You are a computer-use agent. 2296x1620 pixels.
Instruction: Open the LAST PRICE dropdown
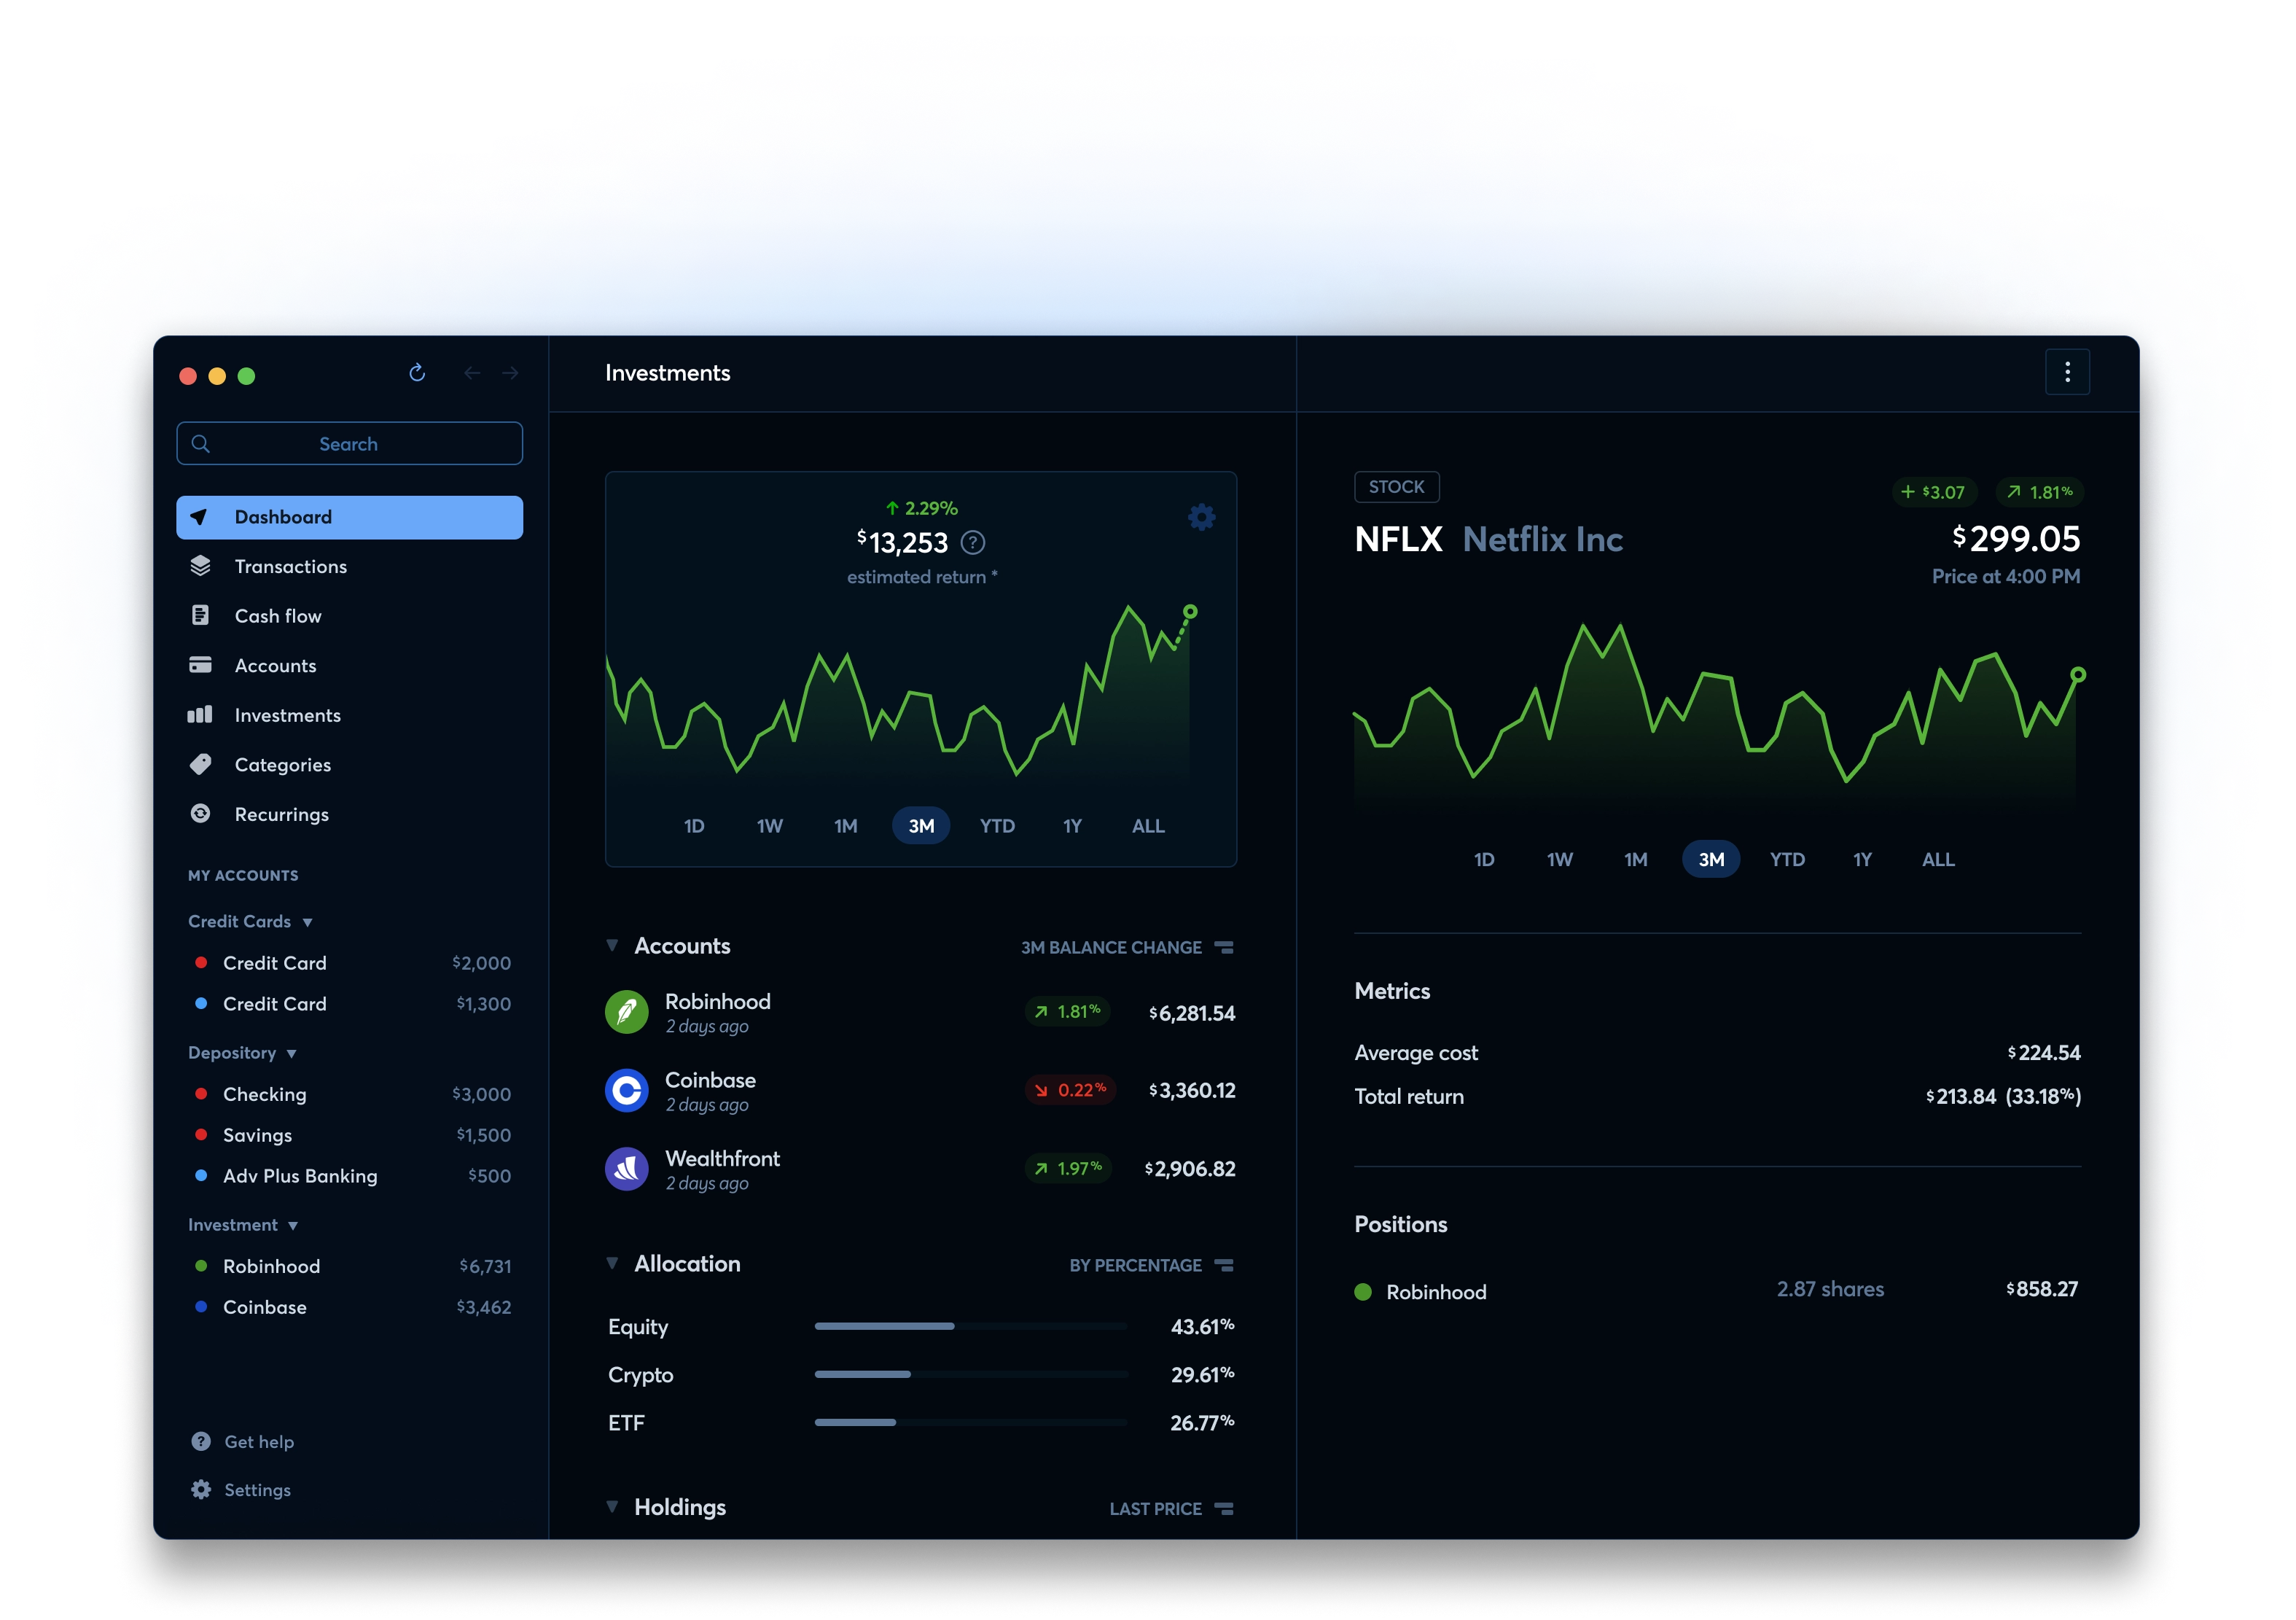tap(1171, 1508)
